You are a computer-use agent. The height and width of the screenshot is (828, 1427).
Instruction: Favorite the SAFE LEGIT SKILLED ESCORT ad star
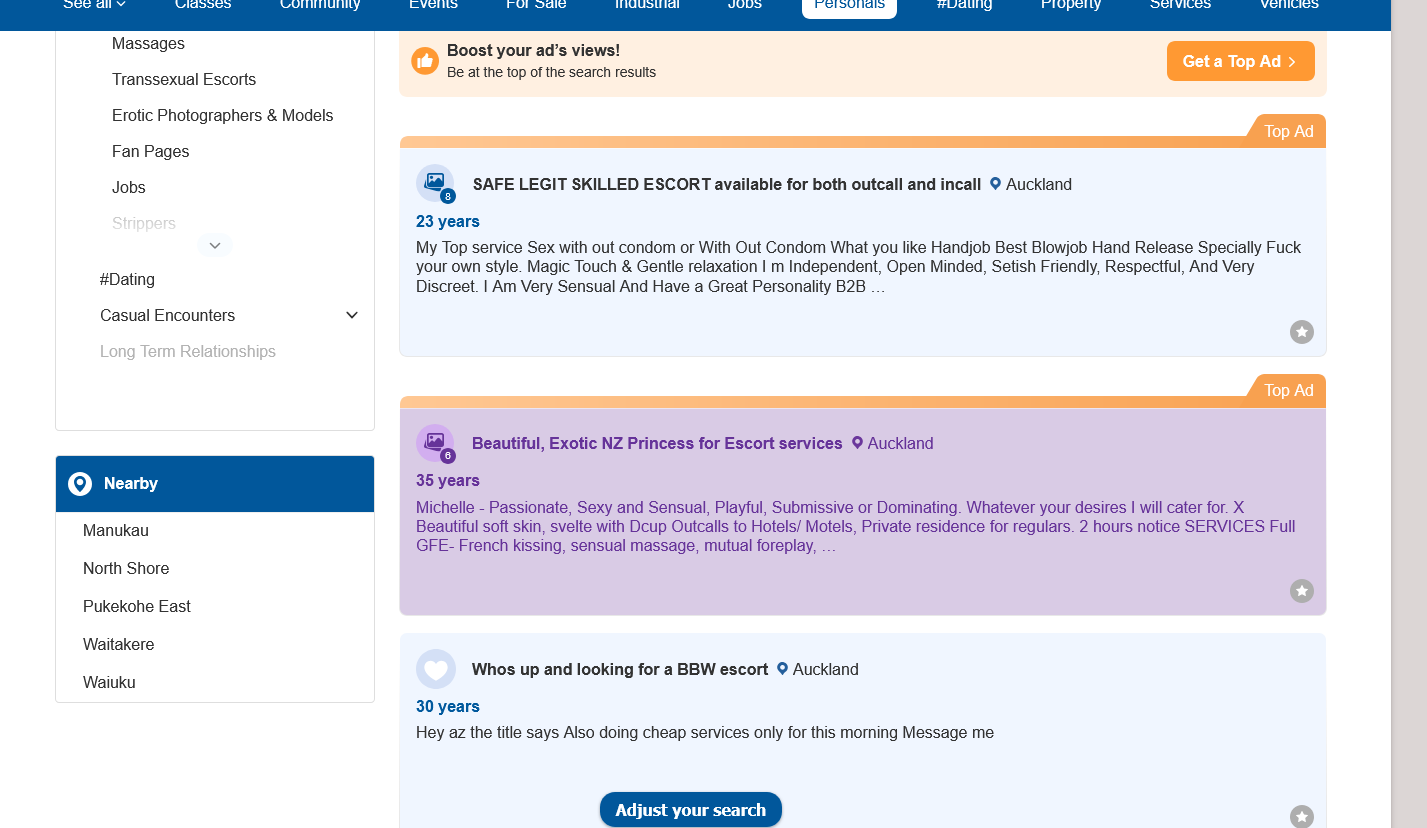pos(1301,332)
